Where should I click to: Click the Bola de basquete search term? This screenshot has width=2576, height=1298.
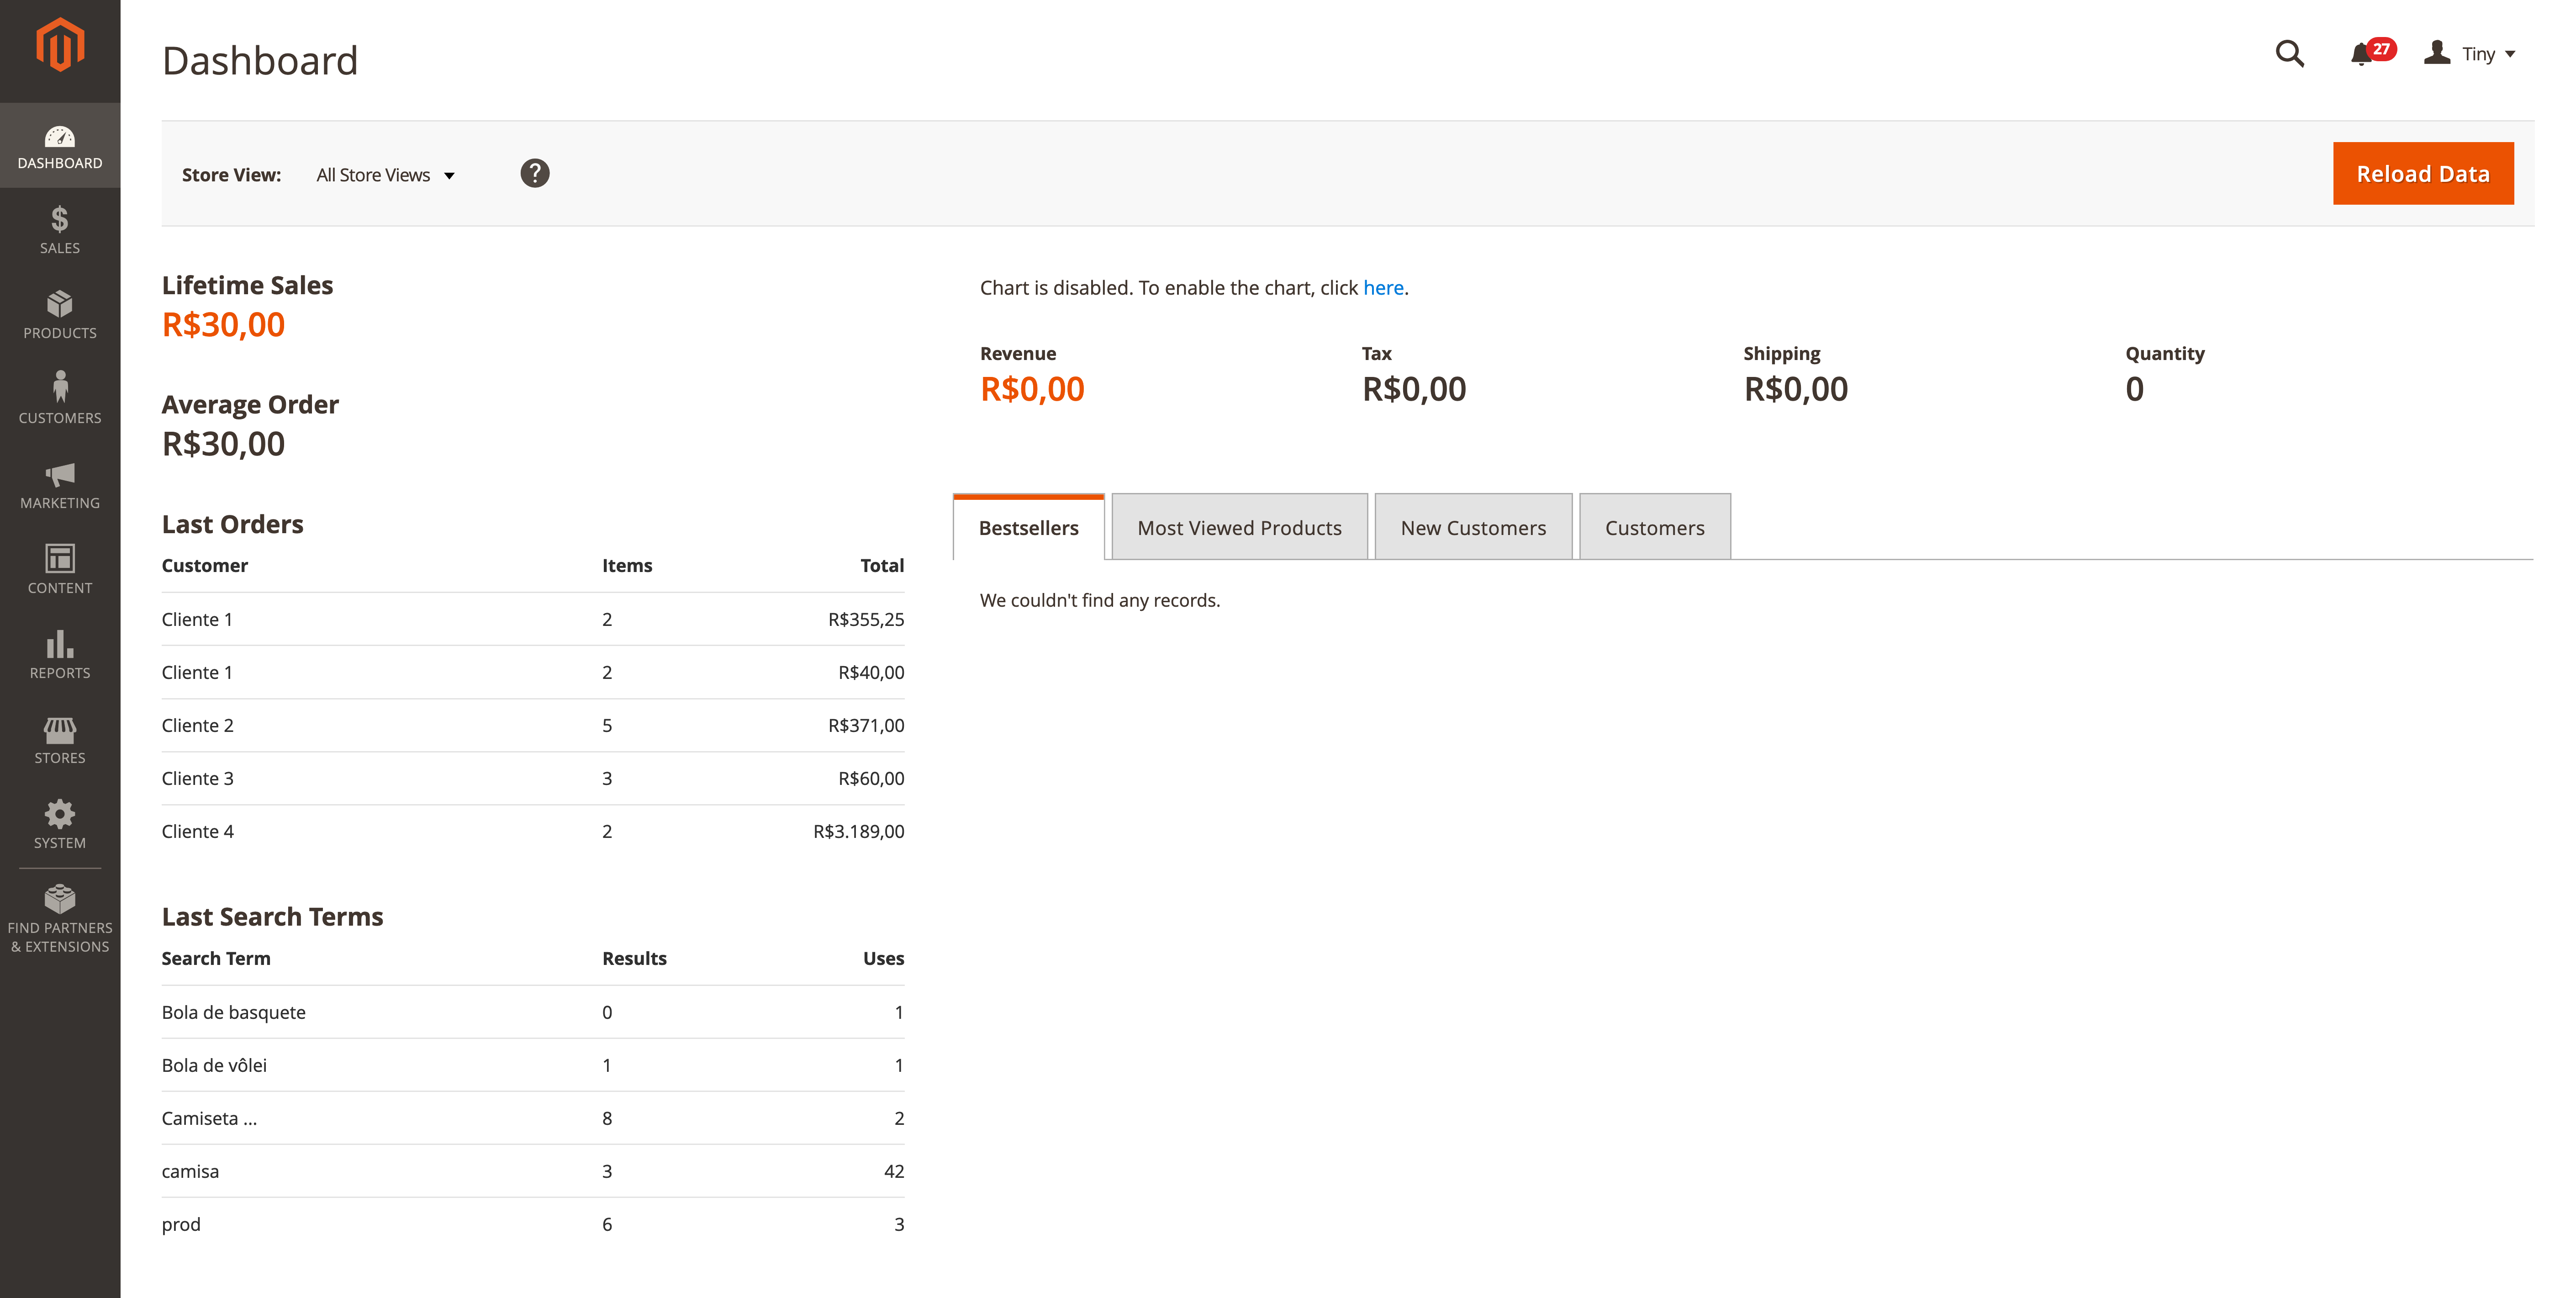point(233,1012)
